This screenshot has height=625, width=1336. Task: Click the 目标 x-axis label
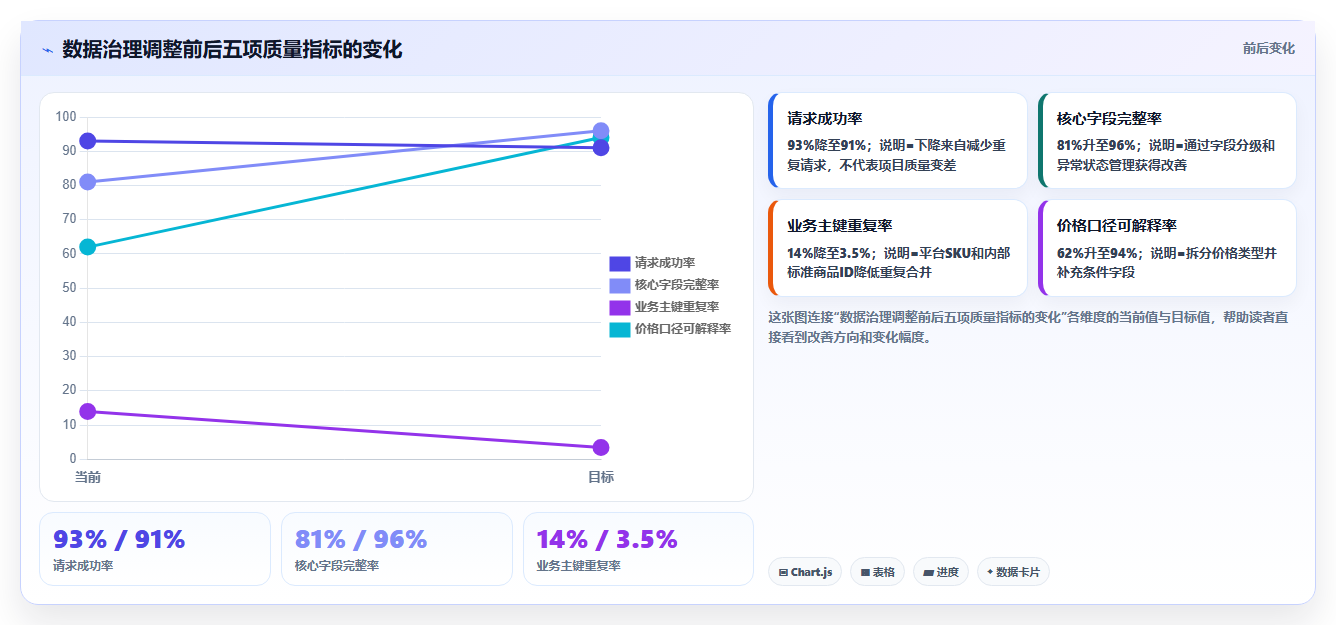(601, 477)
